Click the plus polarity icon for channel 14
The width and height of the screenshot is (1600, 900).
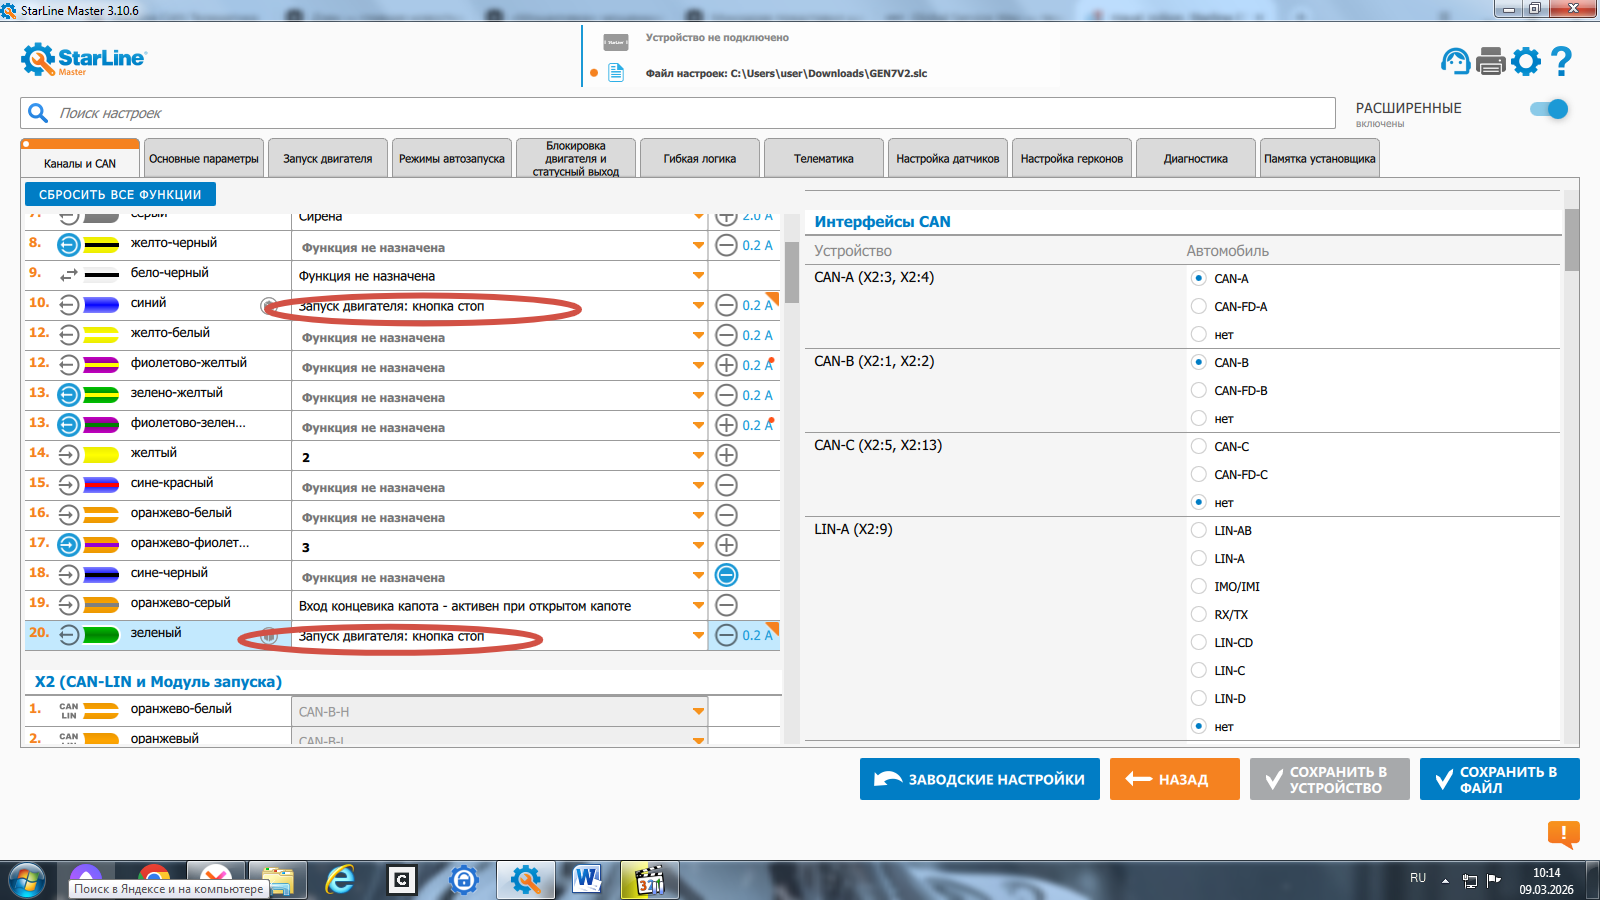pos(727,455)
